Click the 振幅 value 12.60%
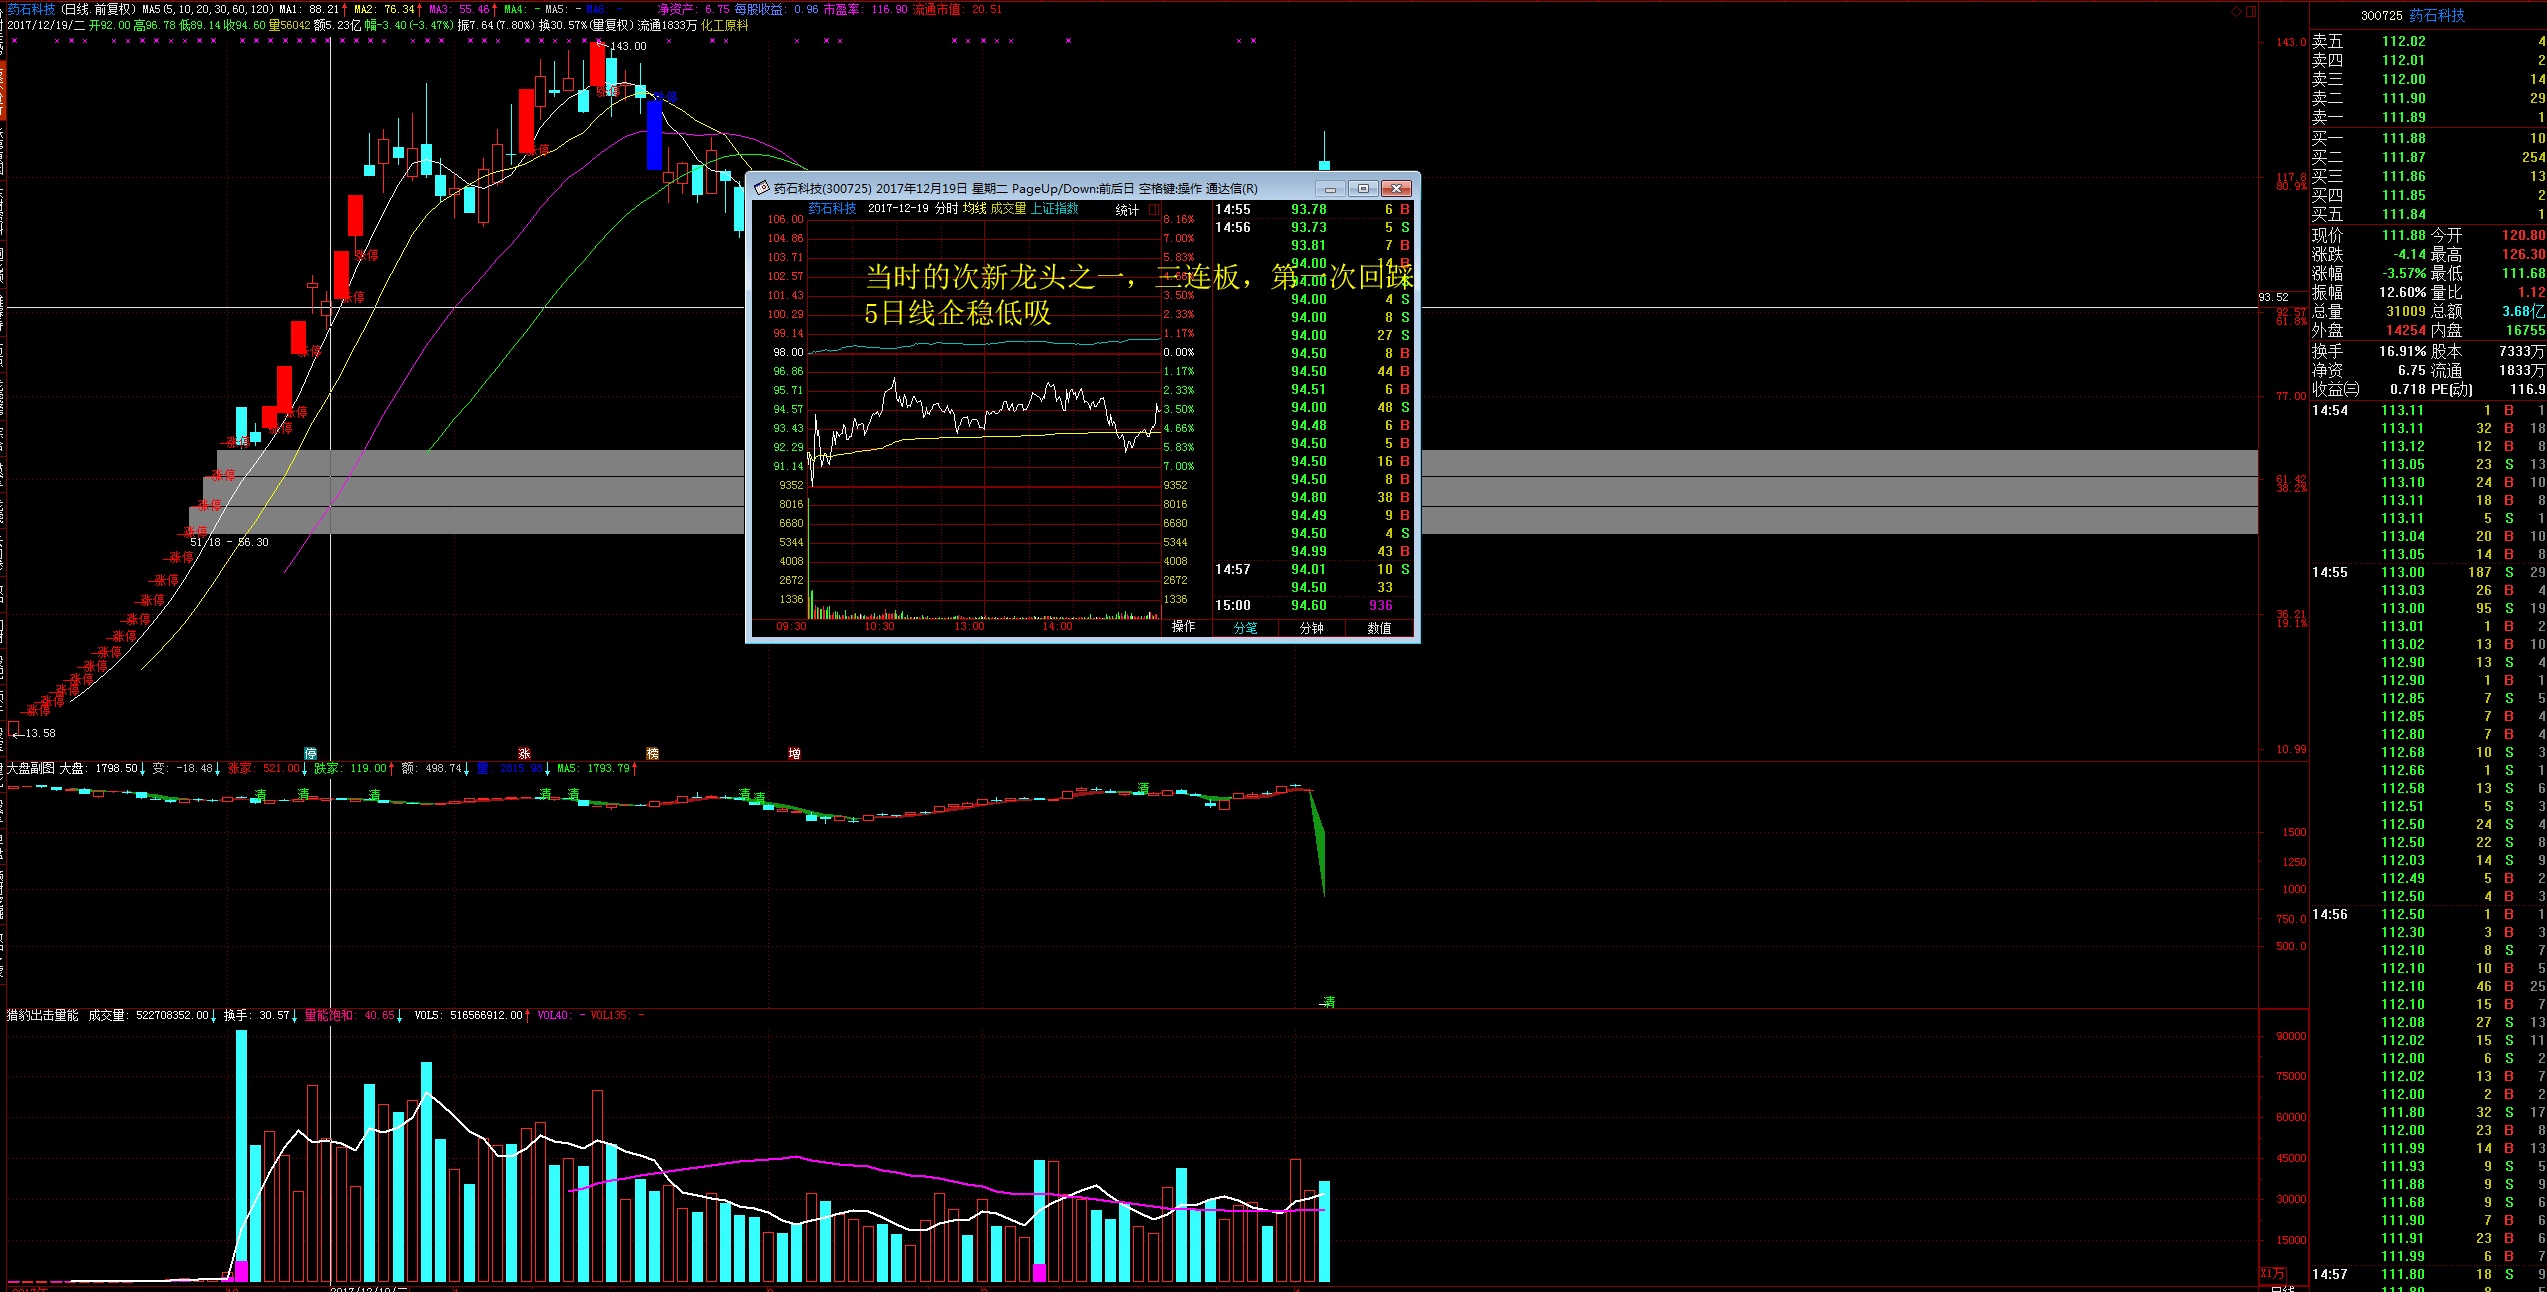This screenshot has height=1292, width=2547. point(2402,292)
